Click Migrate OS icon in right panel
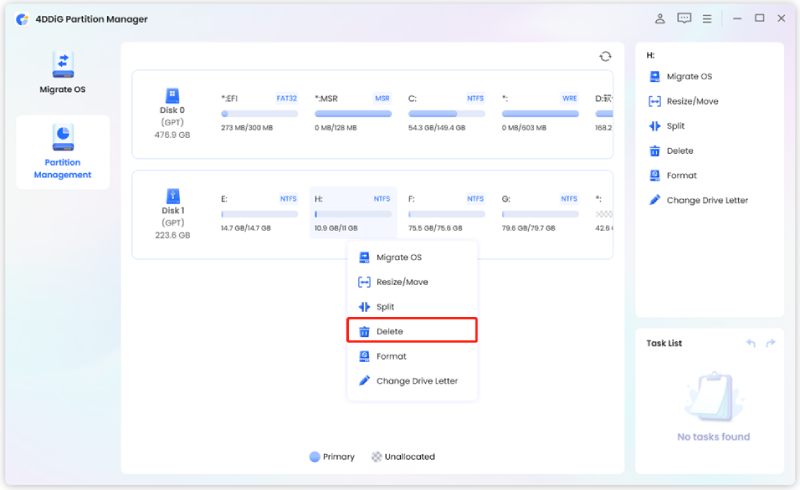 coord(655,77)
